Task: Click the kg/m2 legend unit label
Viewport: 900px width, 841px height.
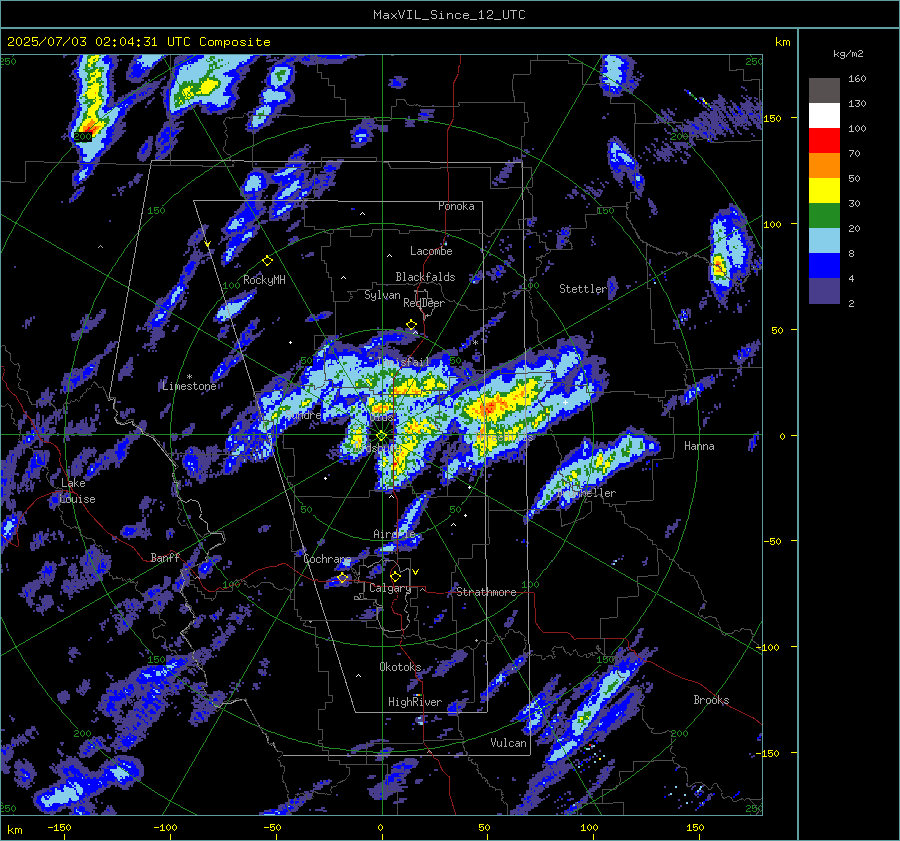Action: pos(848,54)
